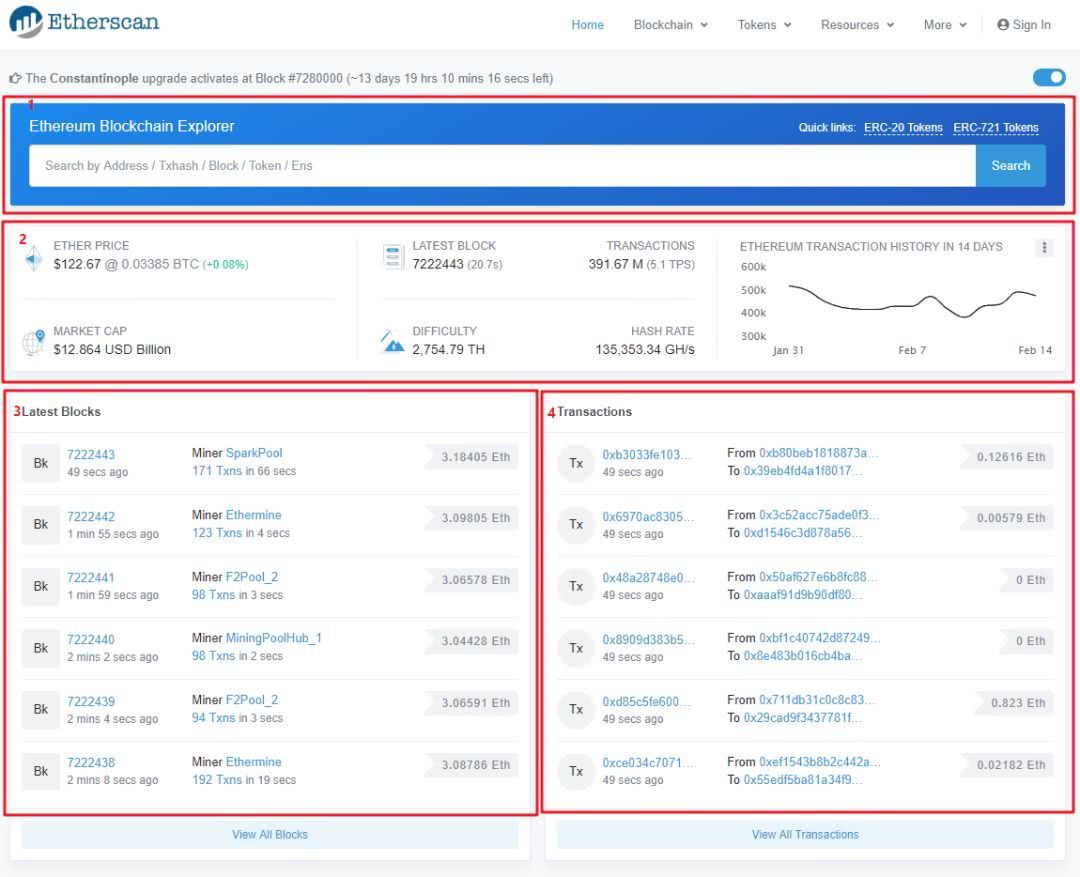The width and height of the screenshot is (1080, 877).
Task: Open block 7222442 link
Action: pos(91,517)
